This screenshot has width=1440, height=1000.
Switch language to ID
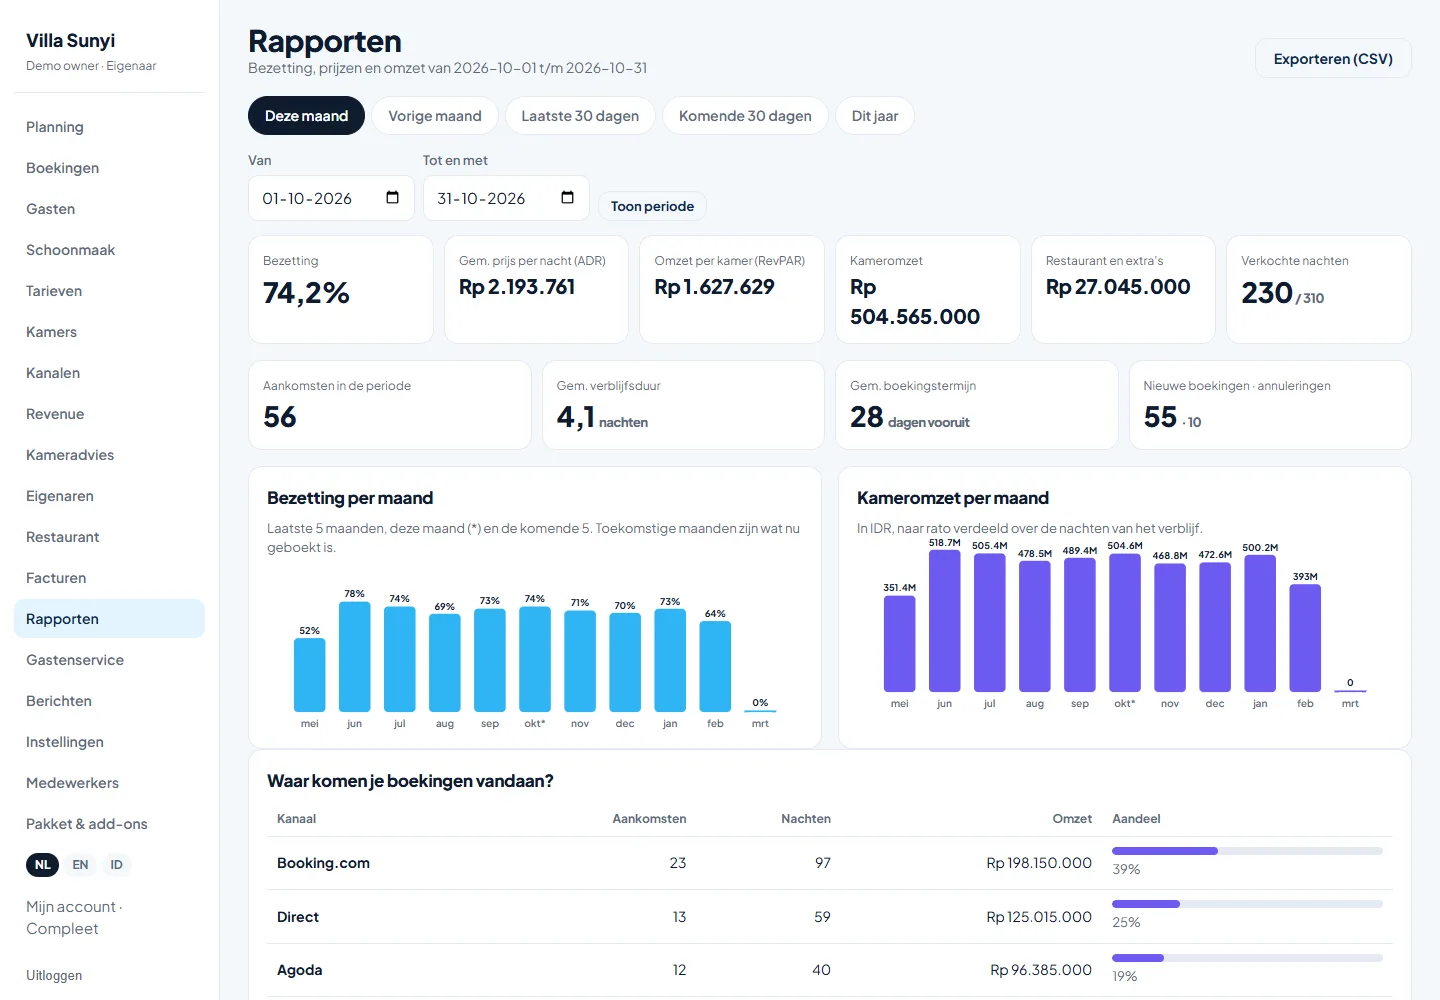(116, 865)
